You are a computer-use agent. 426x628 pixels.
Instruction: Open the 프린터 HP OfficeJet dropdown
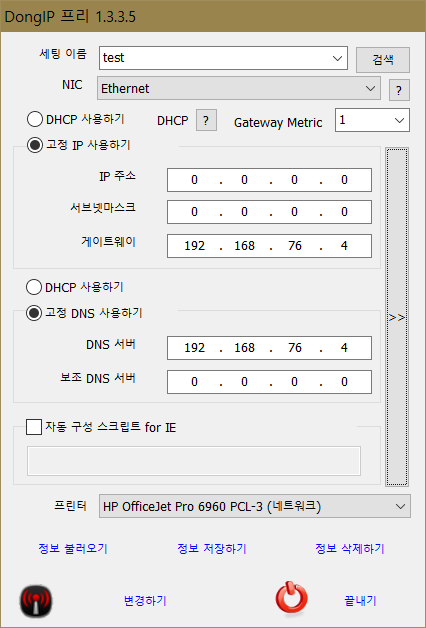(255, 506)
